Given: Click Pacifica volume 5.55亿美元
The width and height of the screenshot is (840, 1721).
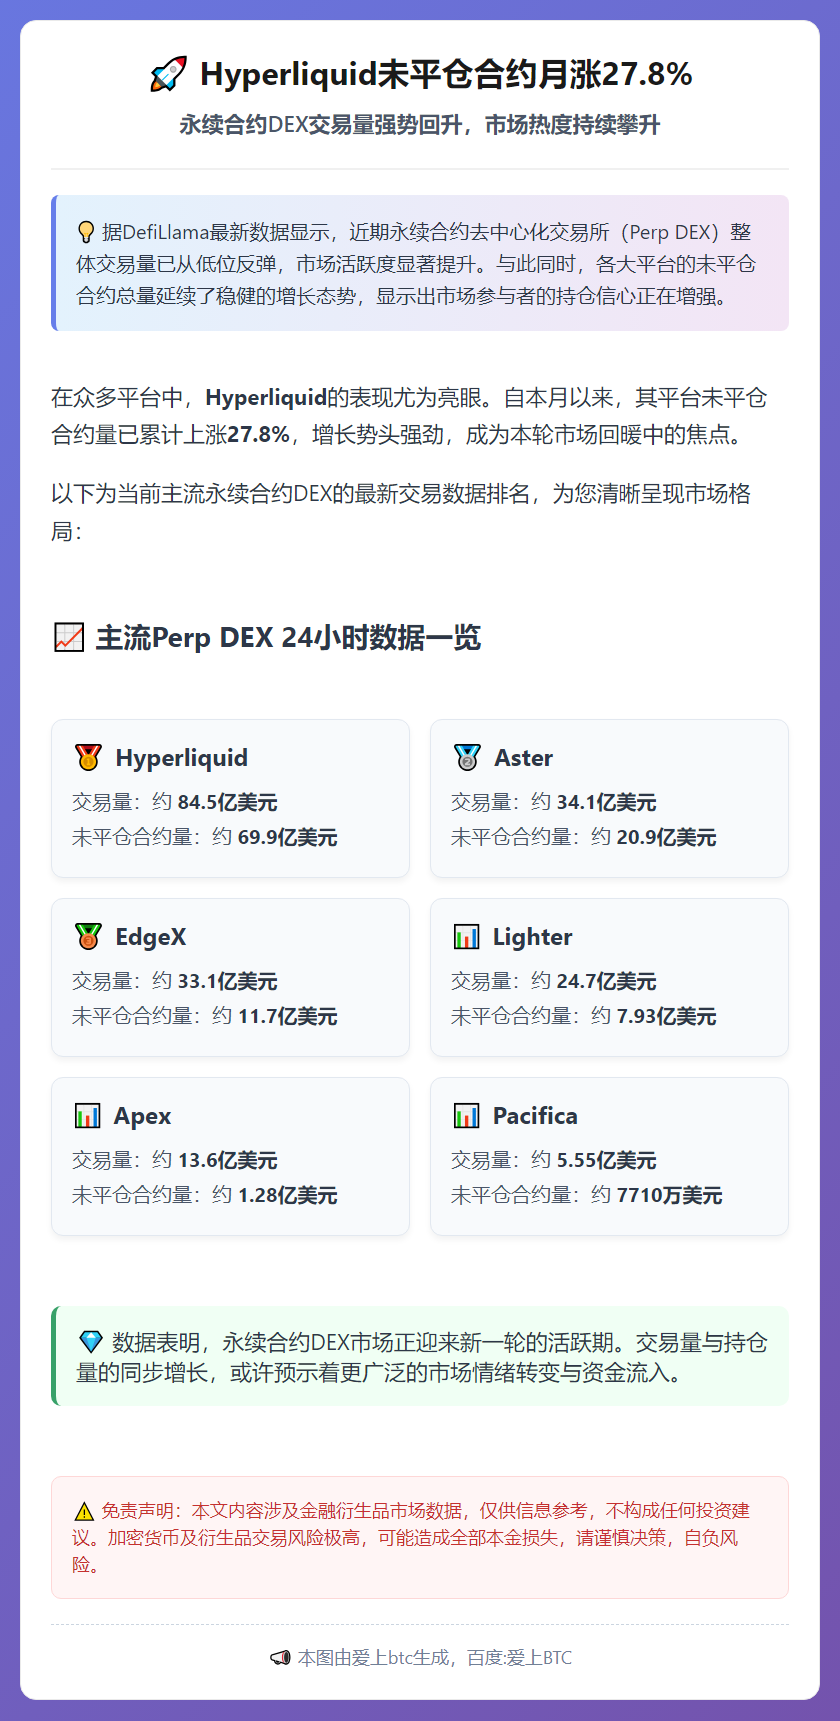Looking at the screenshot, I should (607, 1160).
